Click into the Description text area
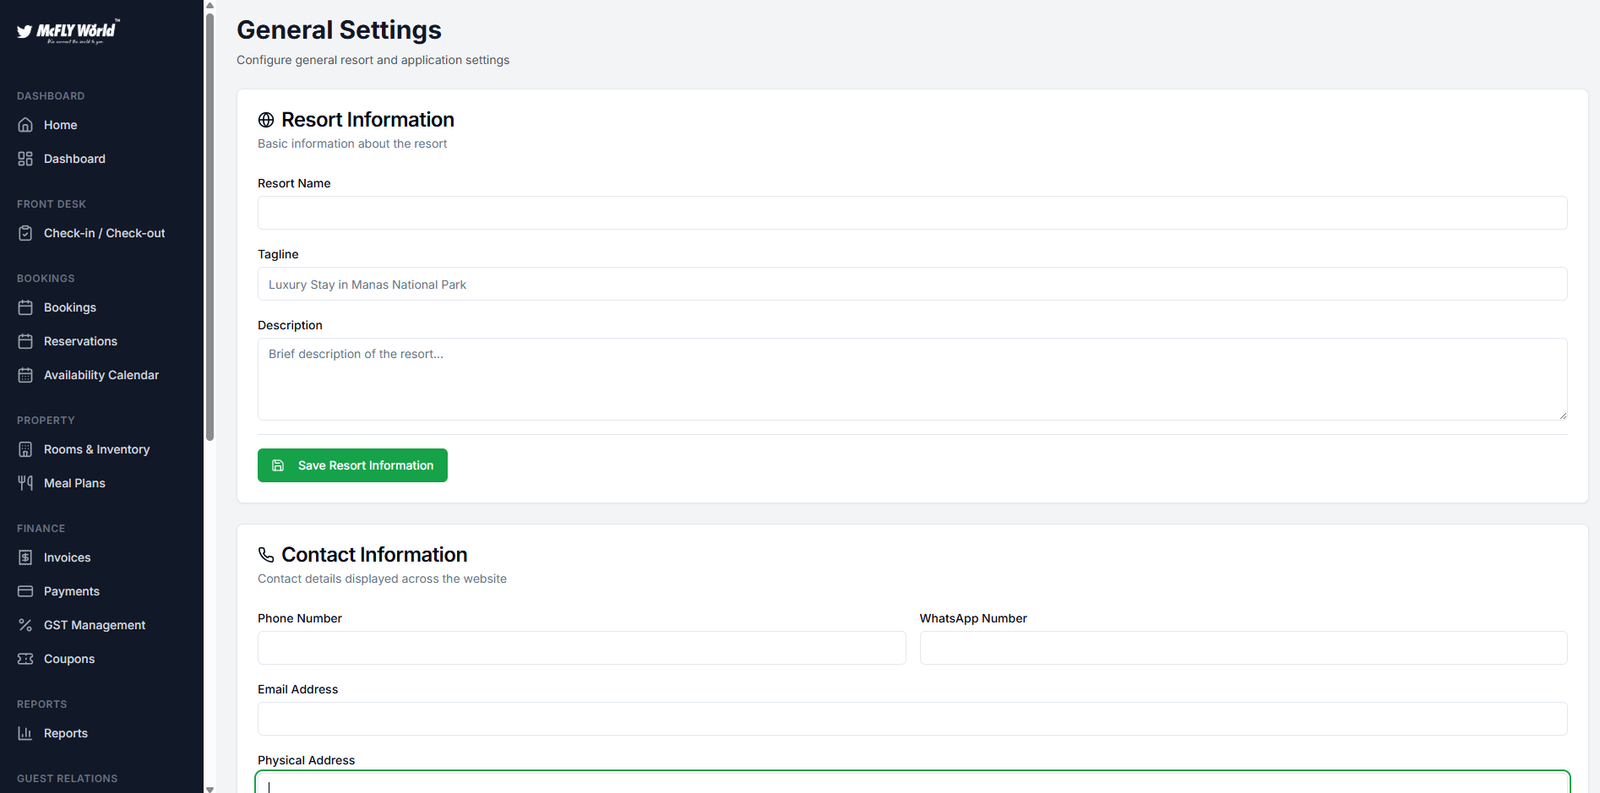Viewport: 1600px width, 793px height. 912,379
